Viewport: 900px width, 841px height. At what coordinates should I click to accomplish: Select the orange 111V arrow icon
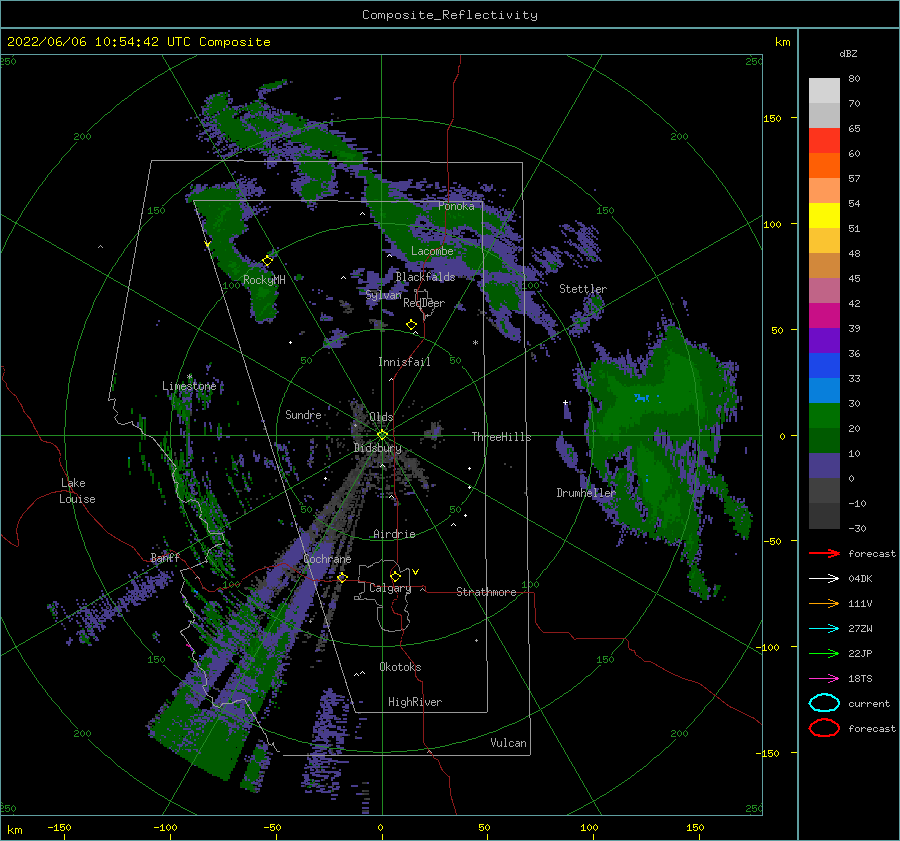pos(824,603)
